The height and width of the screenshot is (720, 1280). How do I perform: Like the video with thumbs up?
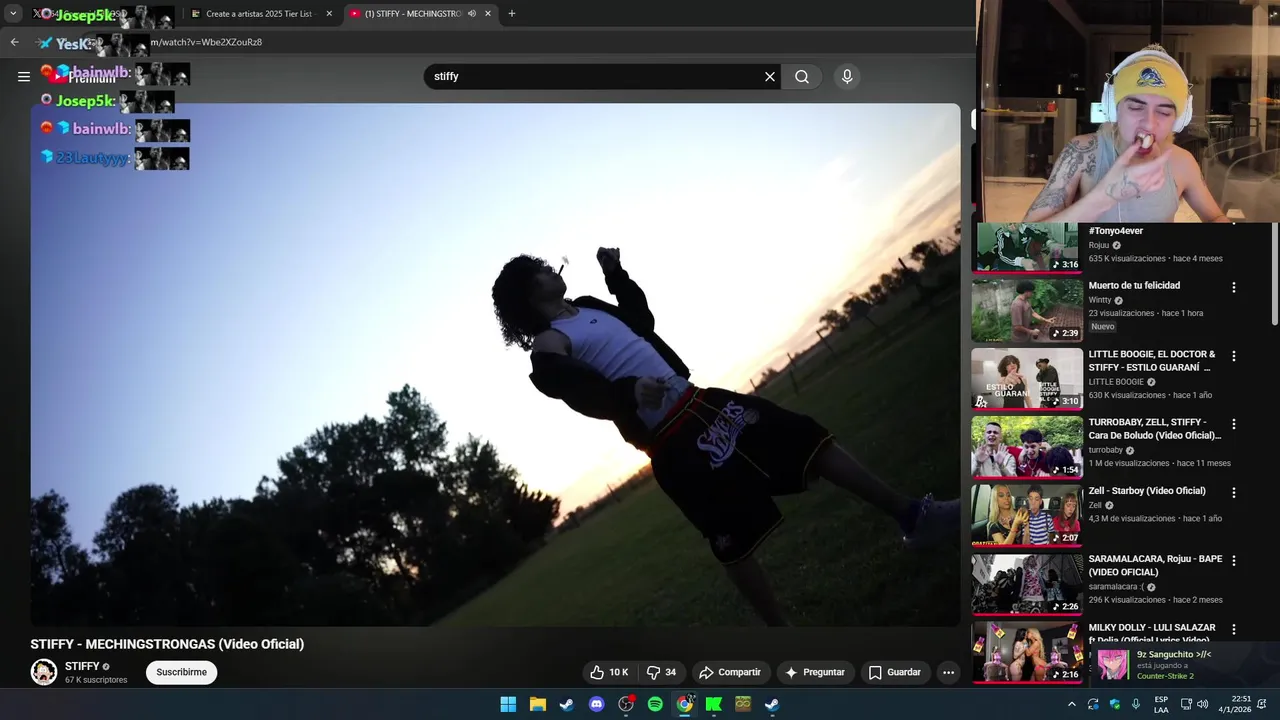coord(609,672)
